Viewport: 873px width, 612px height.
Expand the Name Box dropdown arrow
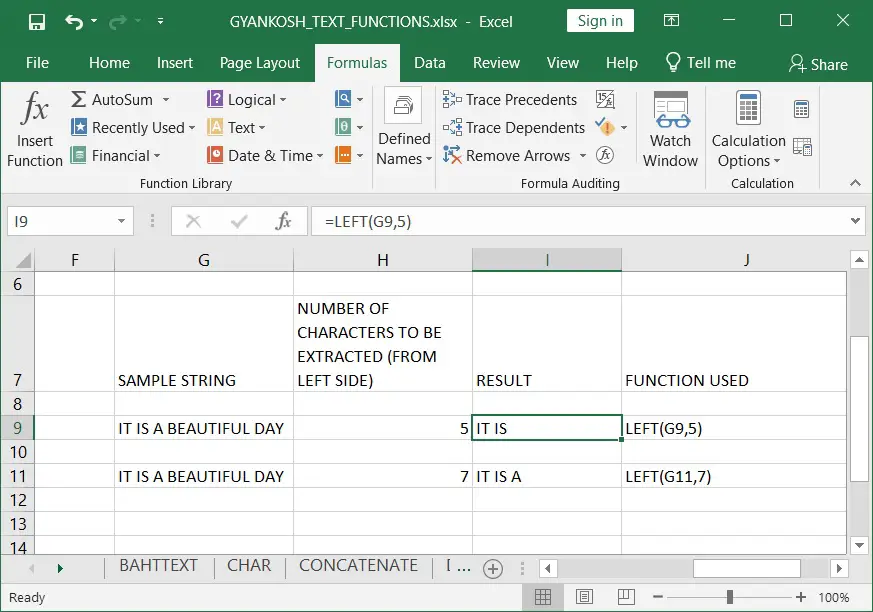pyautogui.click(x=121, y=221)
